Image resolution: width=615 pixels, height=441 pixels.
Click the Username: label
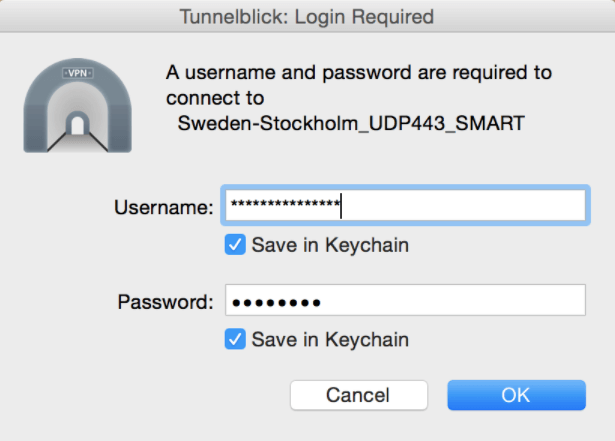tap(164, 207)
